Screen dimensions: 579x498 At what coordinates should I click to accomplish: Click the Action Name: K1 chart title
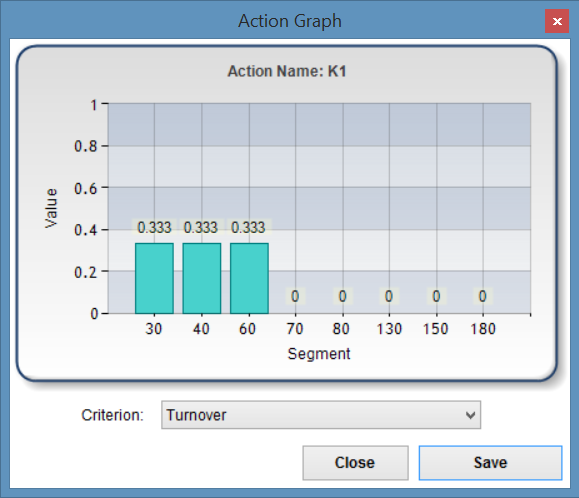(x=287, y=71)
